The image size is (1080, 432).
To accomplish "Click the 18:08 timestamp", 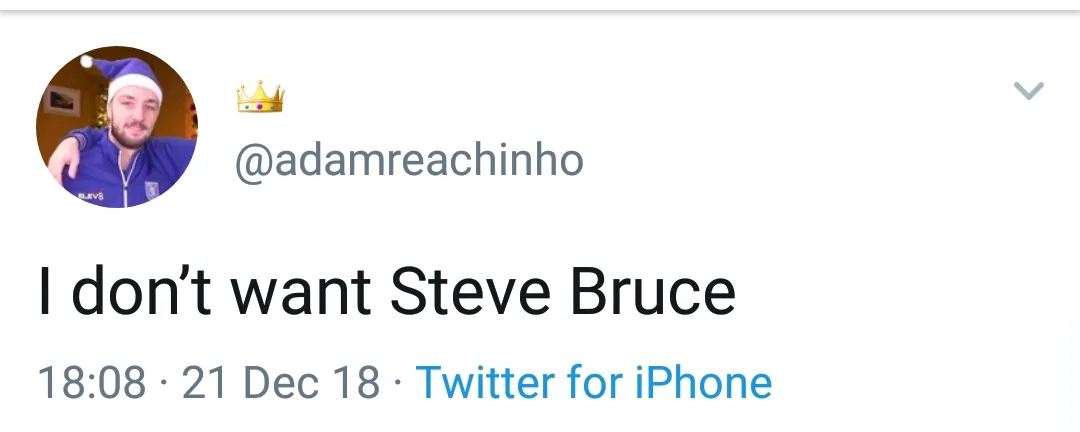I will (x=91, y=383).
